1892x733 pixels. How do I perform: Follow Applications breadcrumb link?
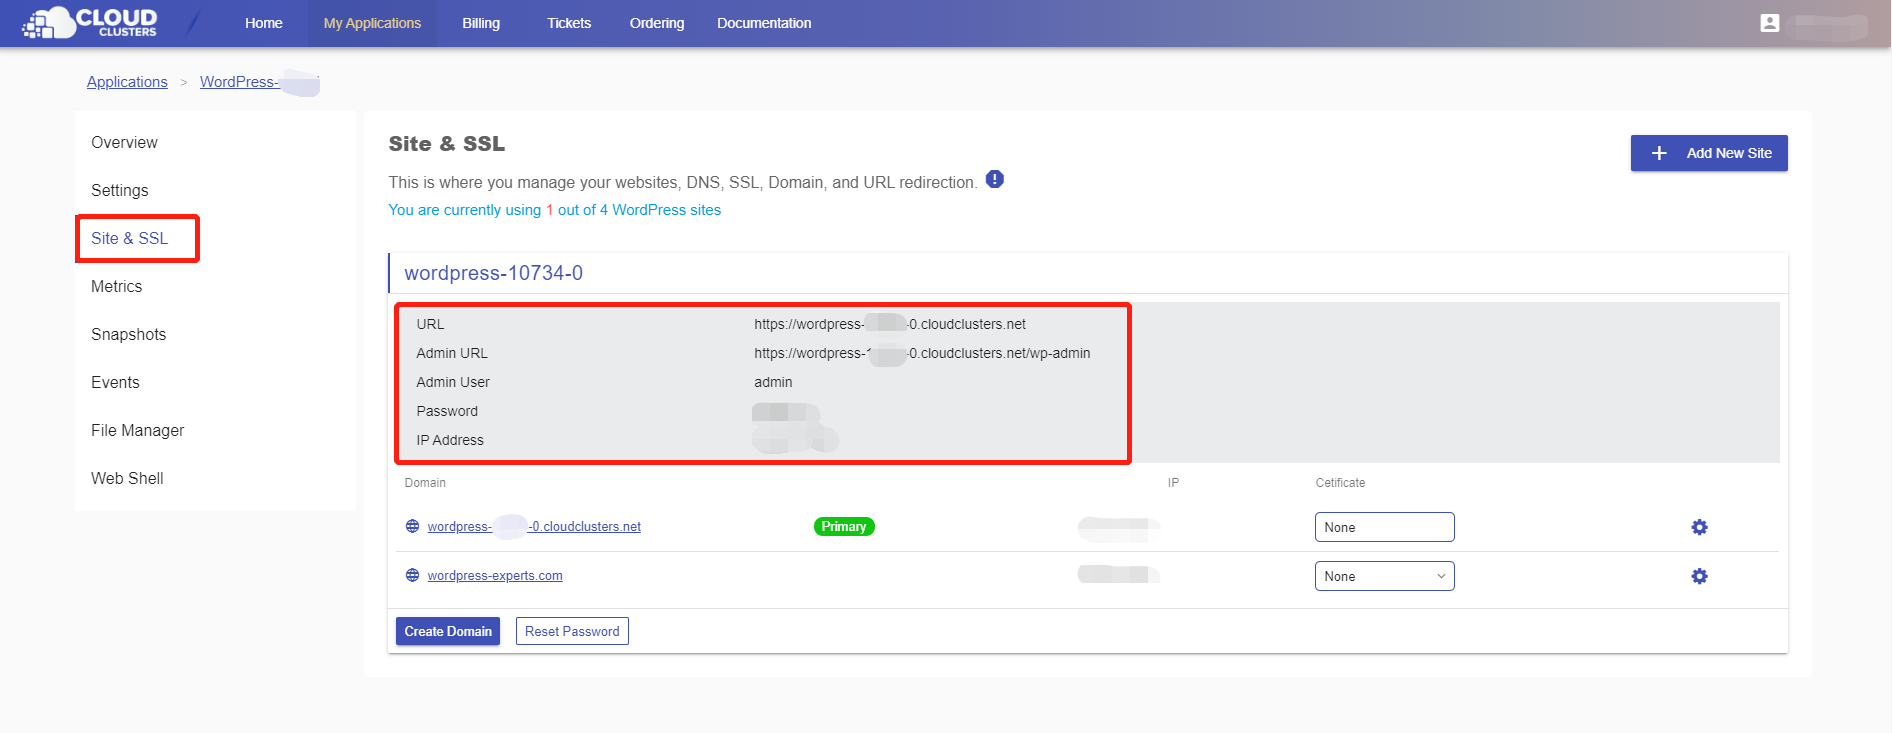tap(127, 82)
